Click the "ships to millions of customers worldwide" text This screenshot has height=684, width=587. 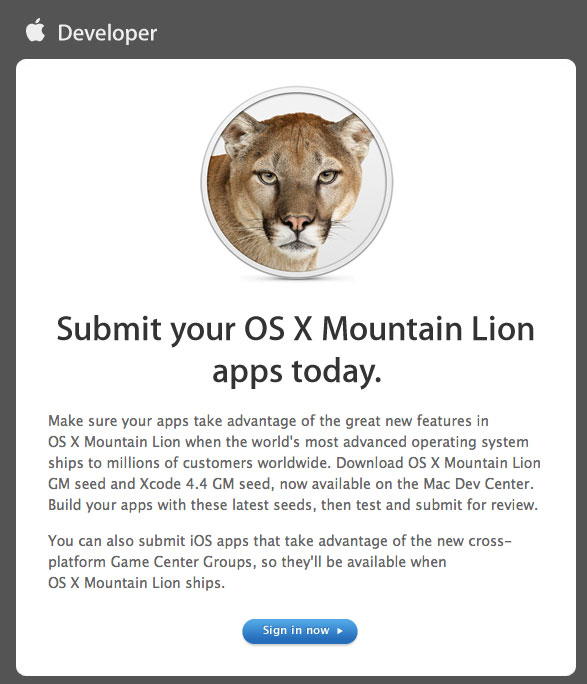(x=189, y=463)
